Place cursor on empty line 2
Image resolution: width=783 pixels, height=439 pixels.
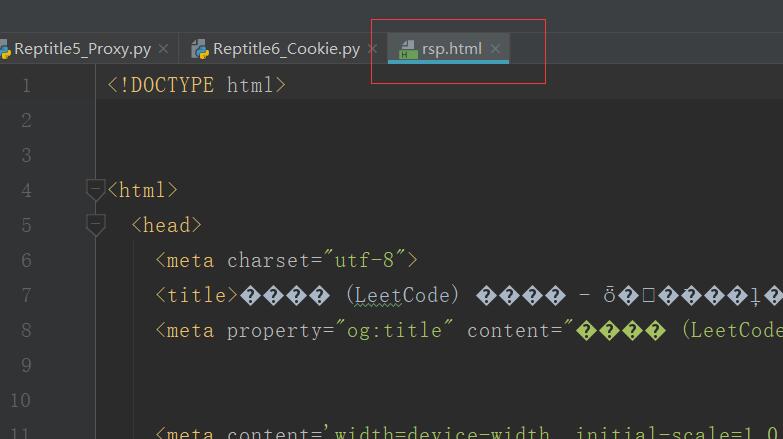[300, 120]
